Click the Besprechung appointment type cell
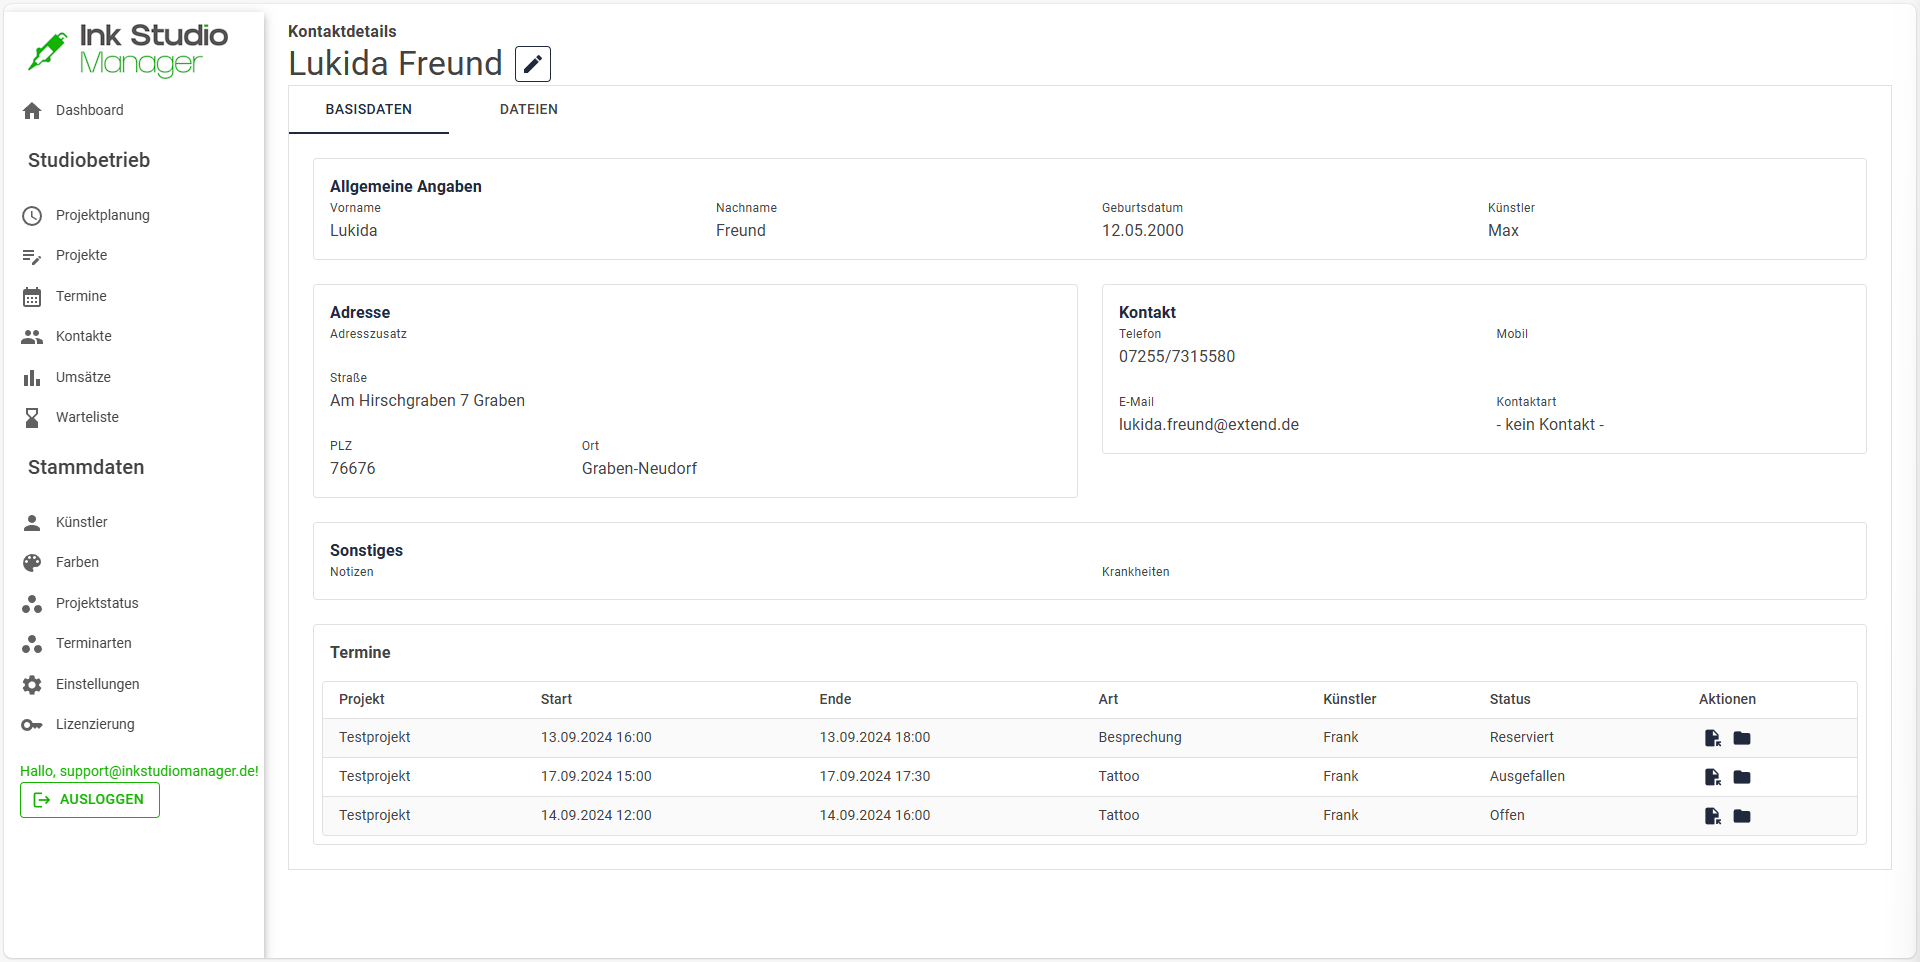 (1140, 738)
